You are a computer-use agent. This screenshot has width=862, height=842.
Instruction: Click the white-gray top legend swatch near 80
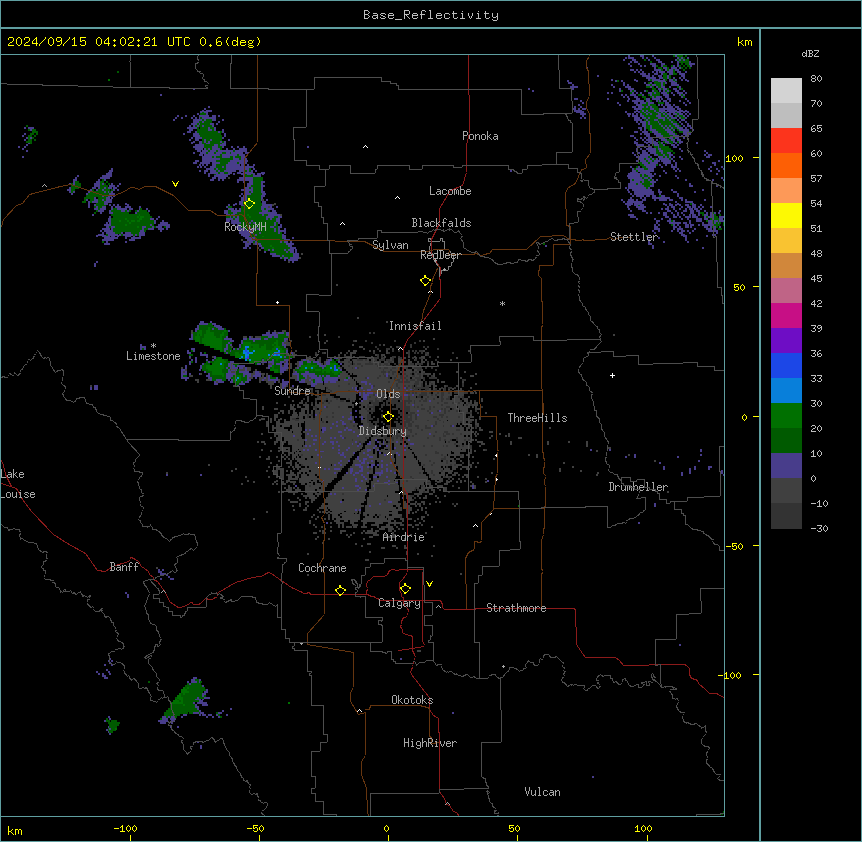pos(786,91)
